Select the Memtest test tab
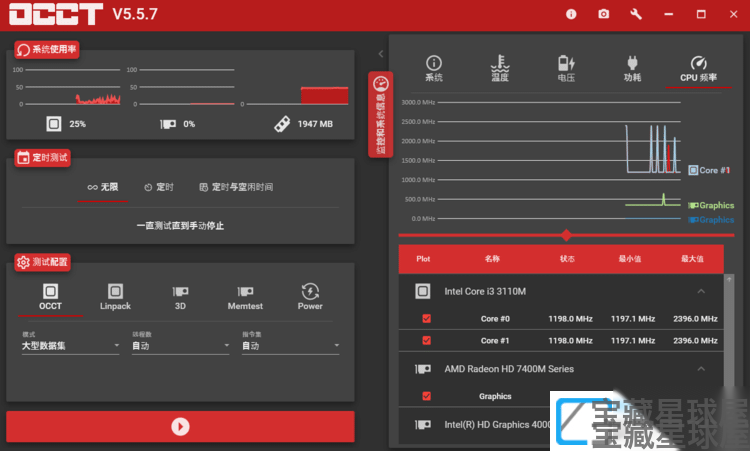Screen dimensions: 750x451 pyautogui.click(x=245, y=297)
